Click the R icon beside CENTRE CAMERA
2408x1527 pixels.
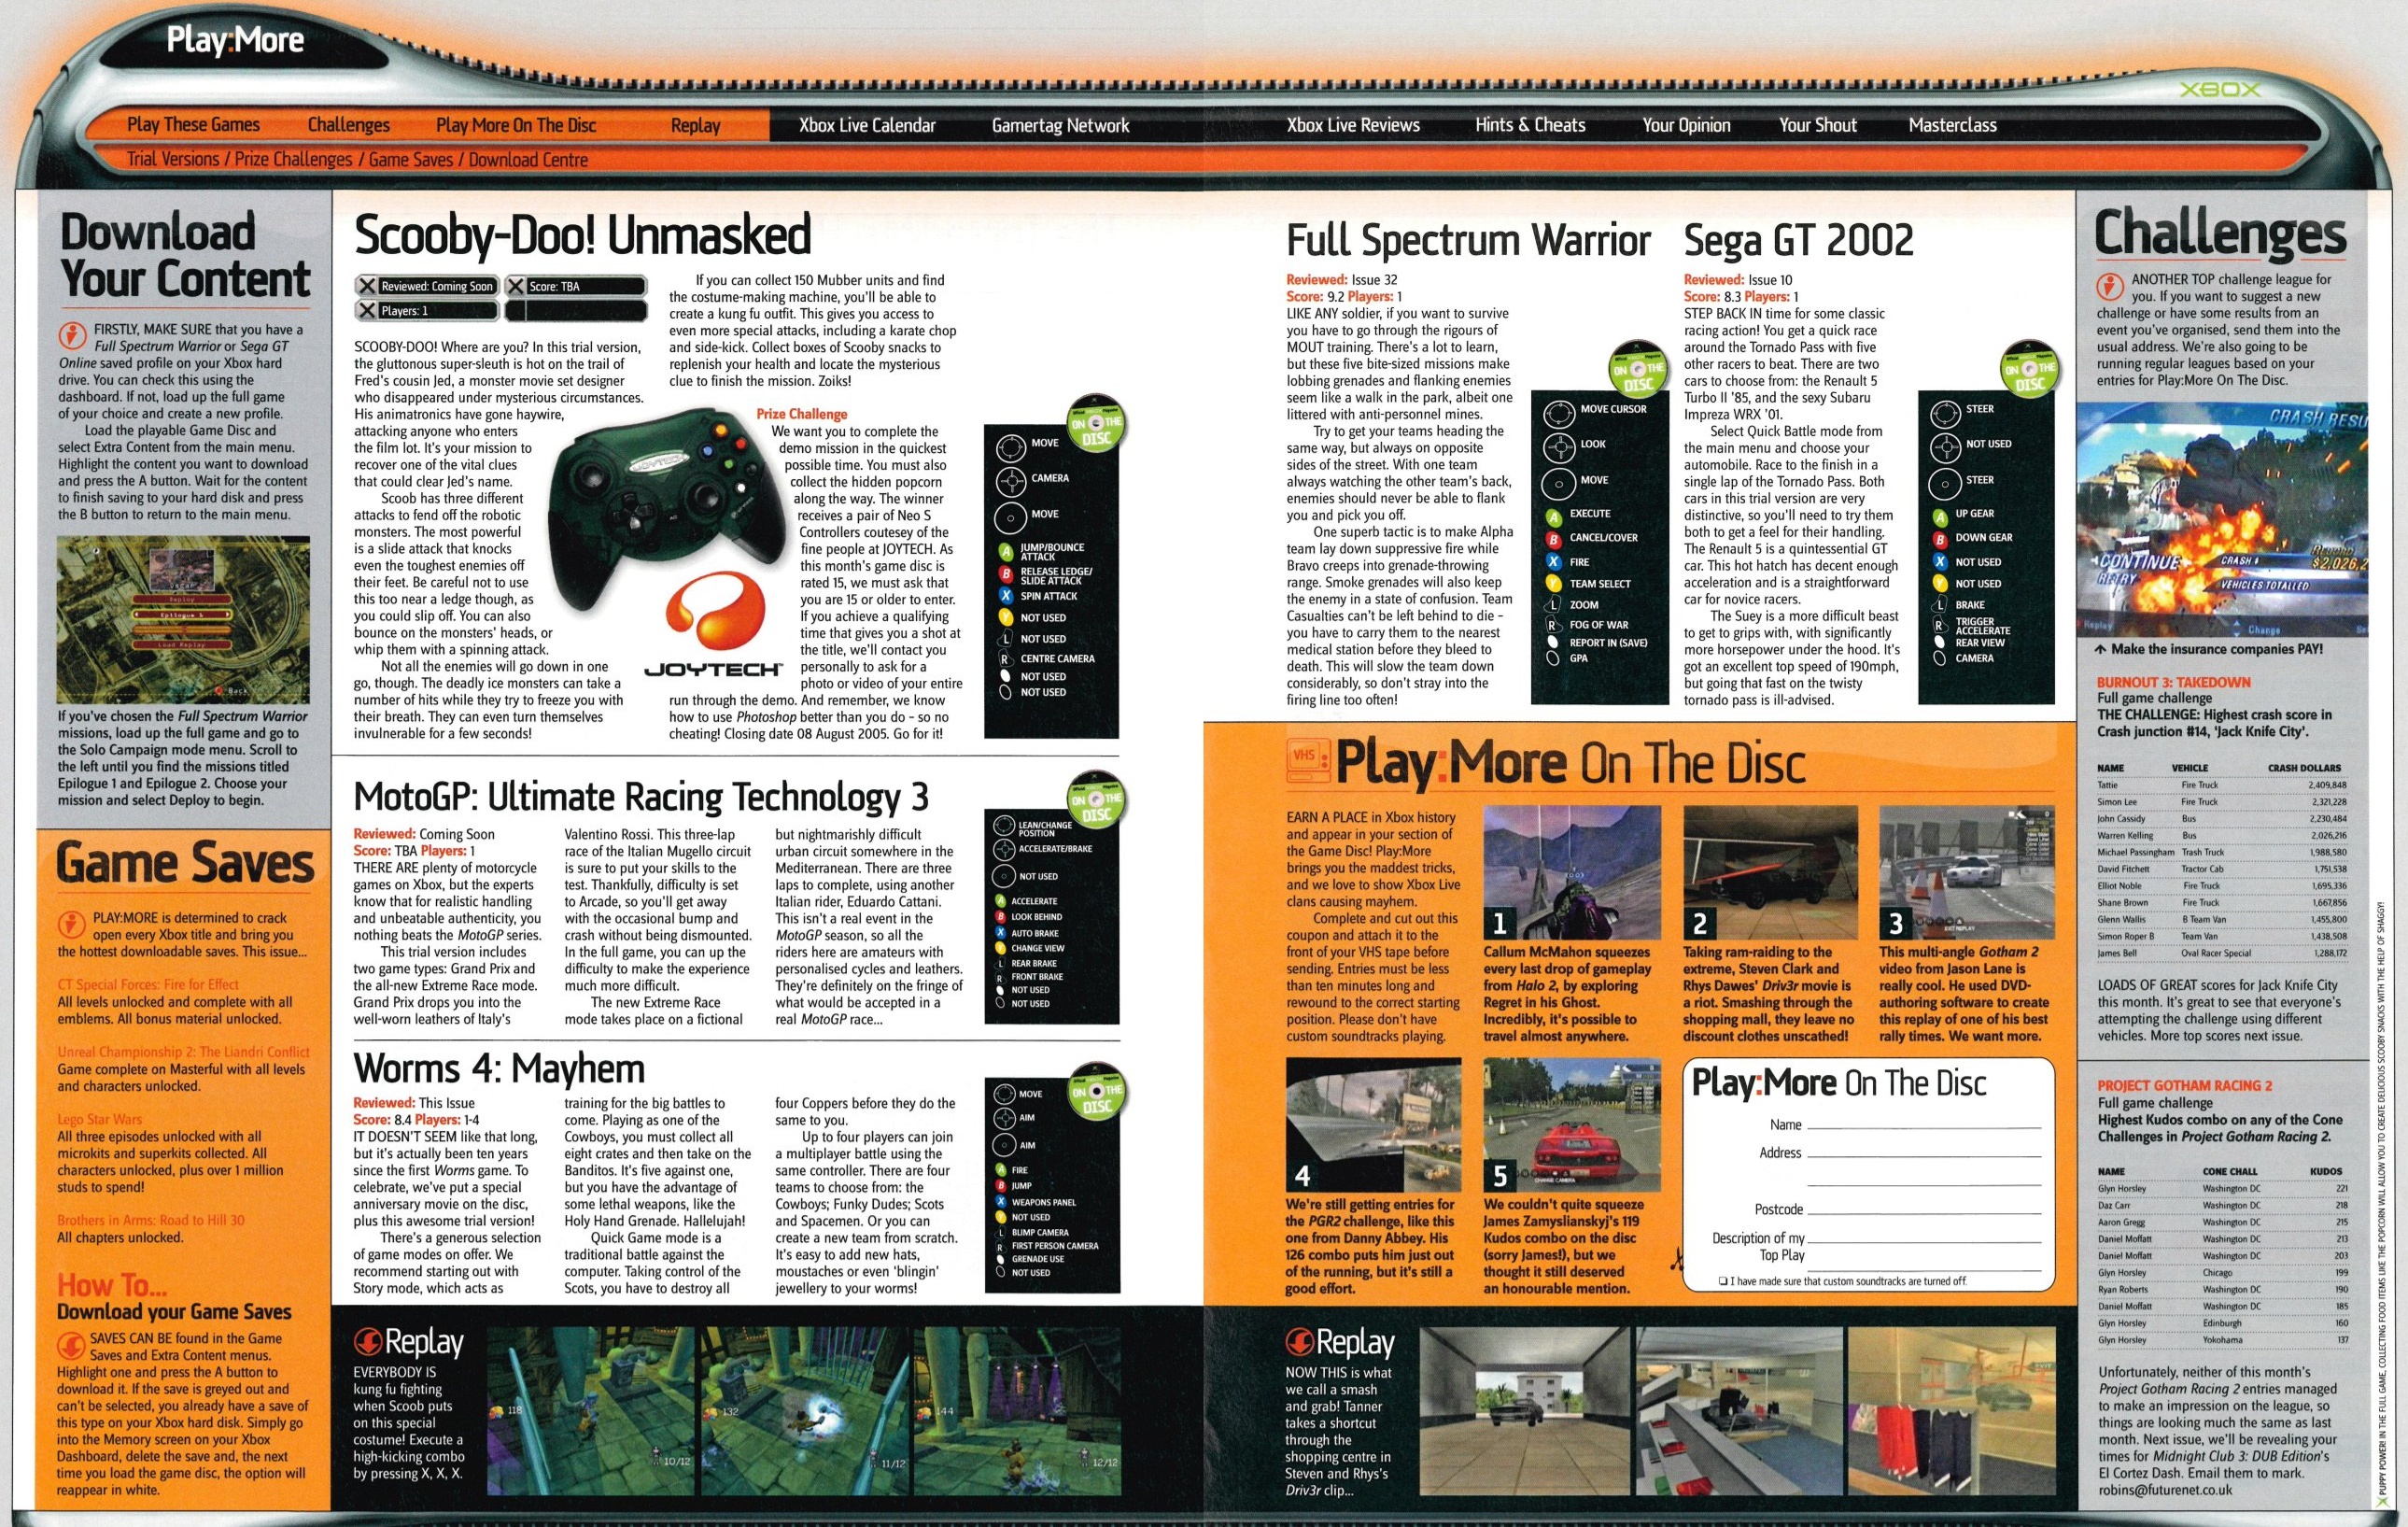point(1006,659)
